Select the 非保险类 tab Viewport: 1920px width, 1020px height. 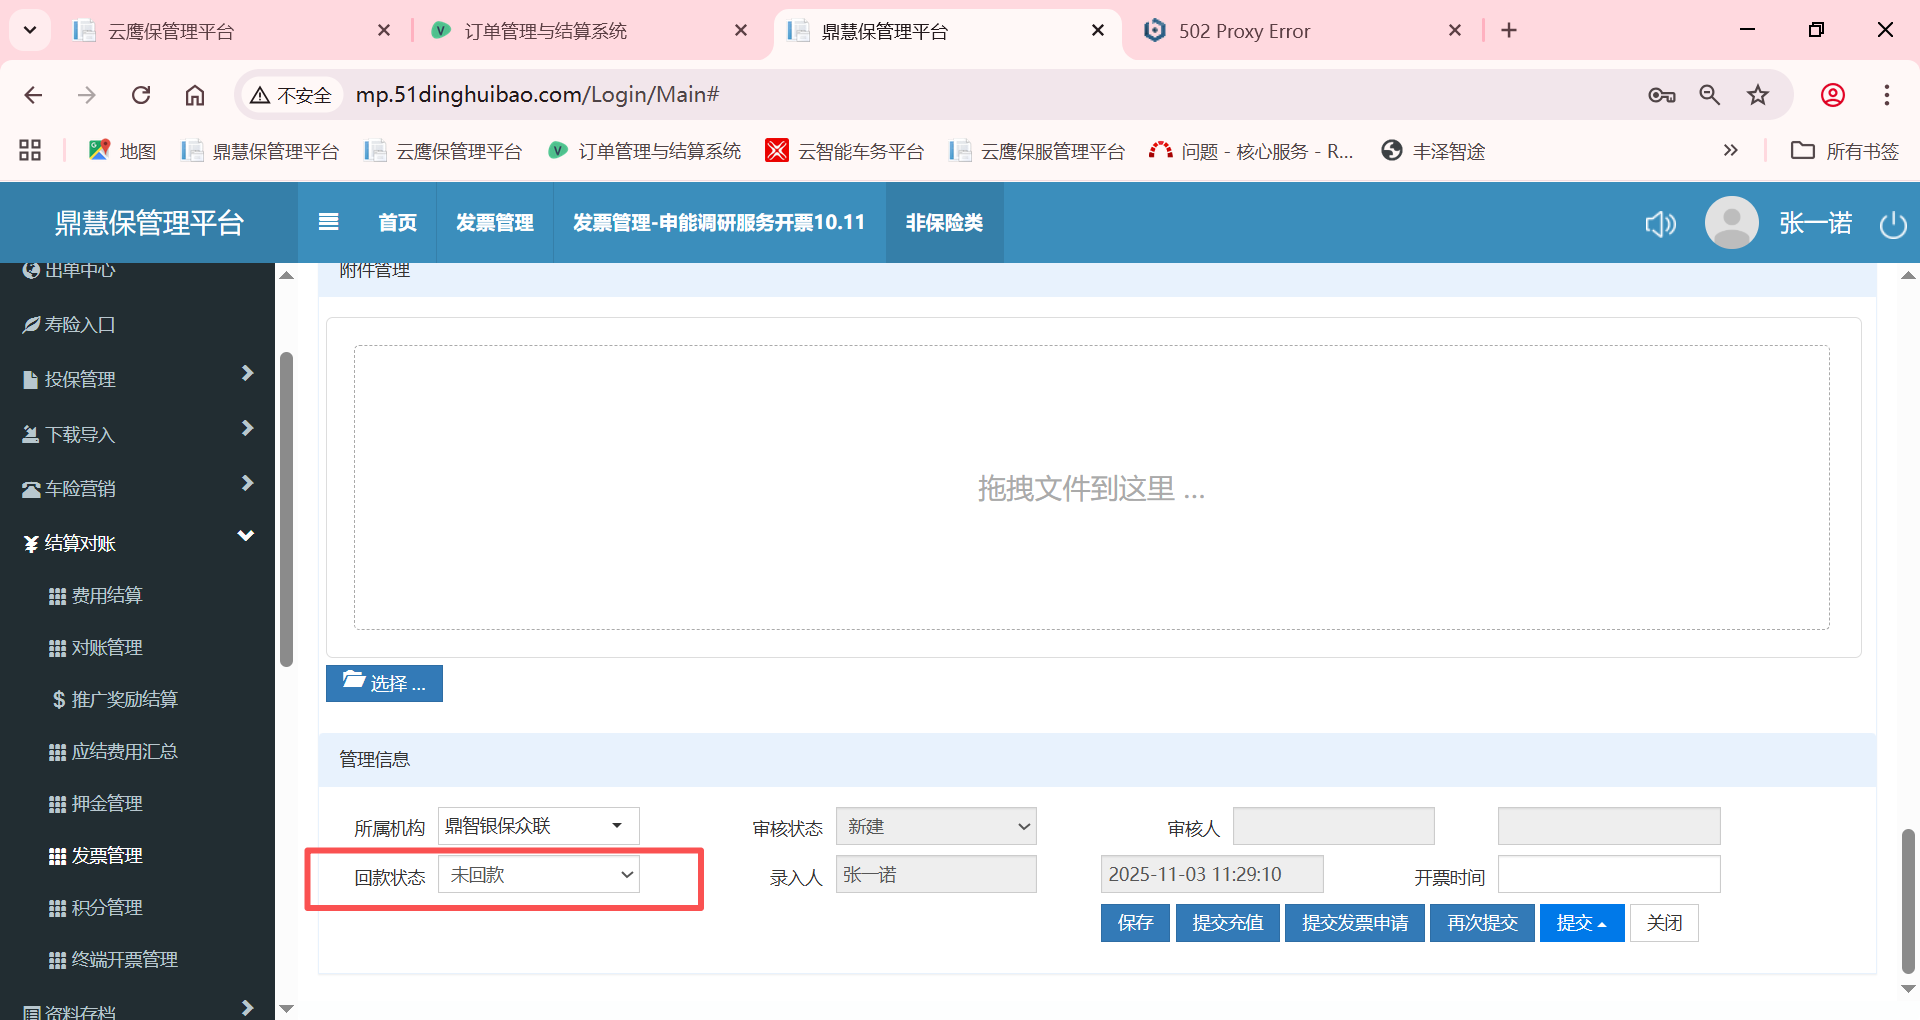[x=944, y=222]
